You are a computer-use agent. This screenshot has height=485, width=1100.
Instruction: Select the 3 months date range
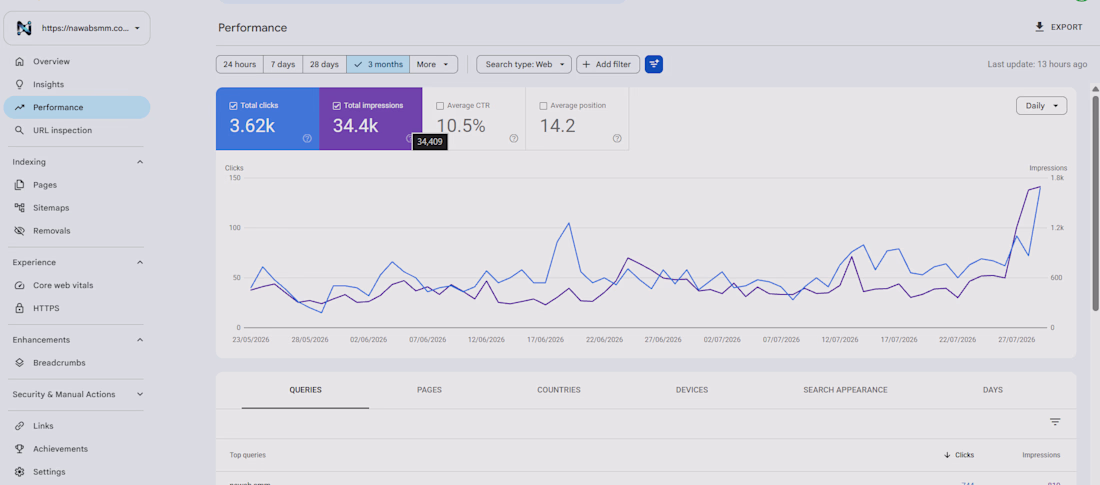coord(378,65)
